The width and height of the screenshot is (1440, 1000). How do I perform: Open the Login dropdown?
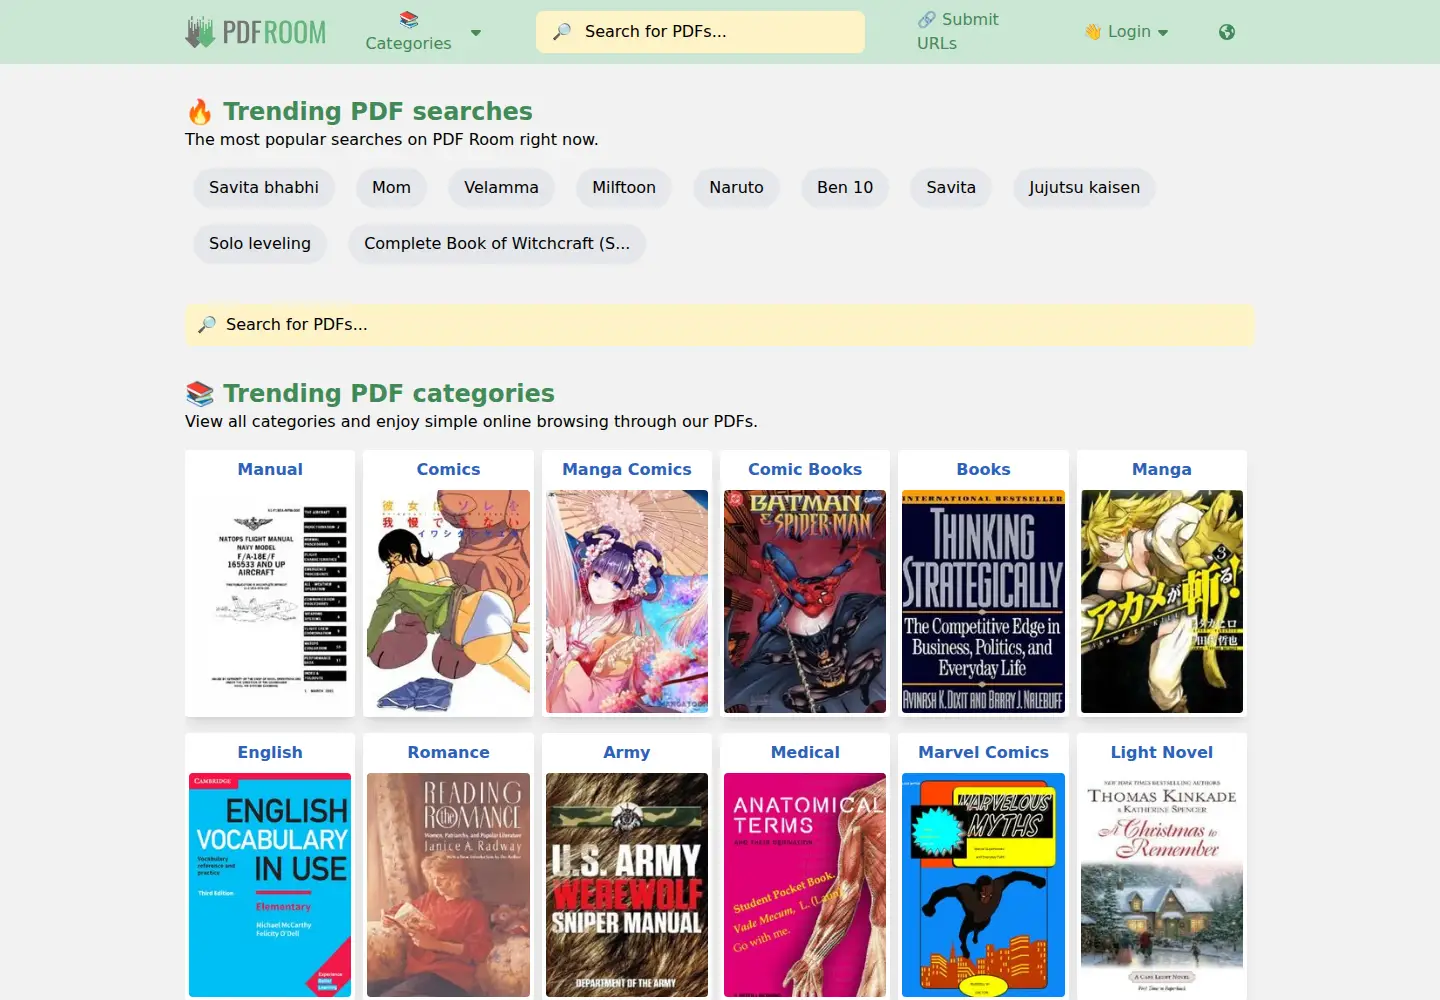(1127, 32)
